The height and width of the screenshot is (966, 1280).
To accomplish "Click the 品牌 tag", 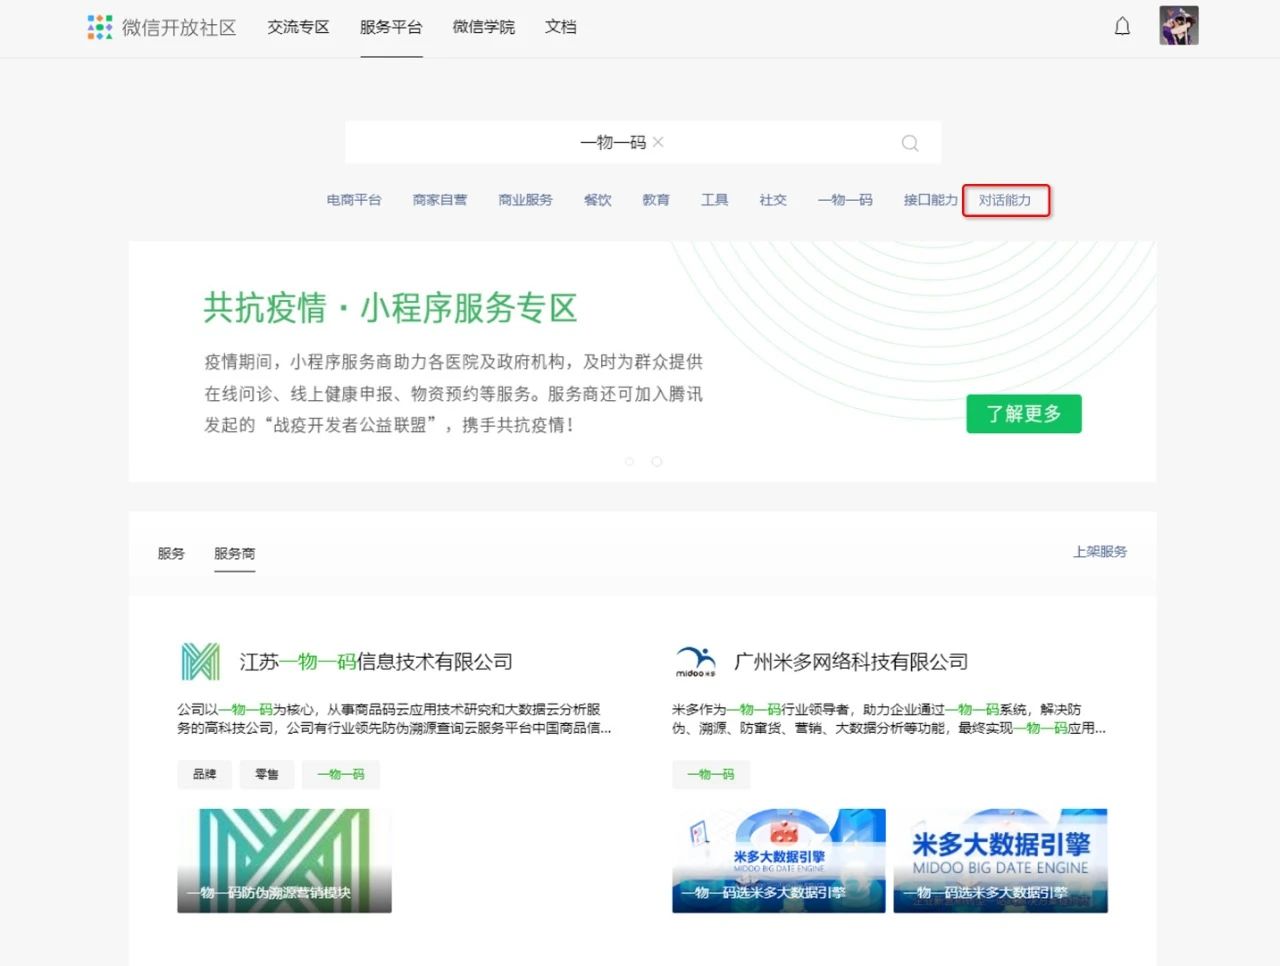I will coord(205,774).
